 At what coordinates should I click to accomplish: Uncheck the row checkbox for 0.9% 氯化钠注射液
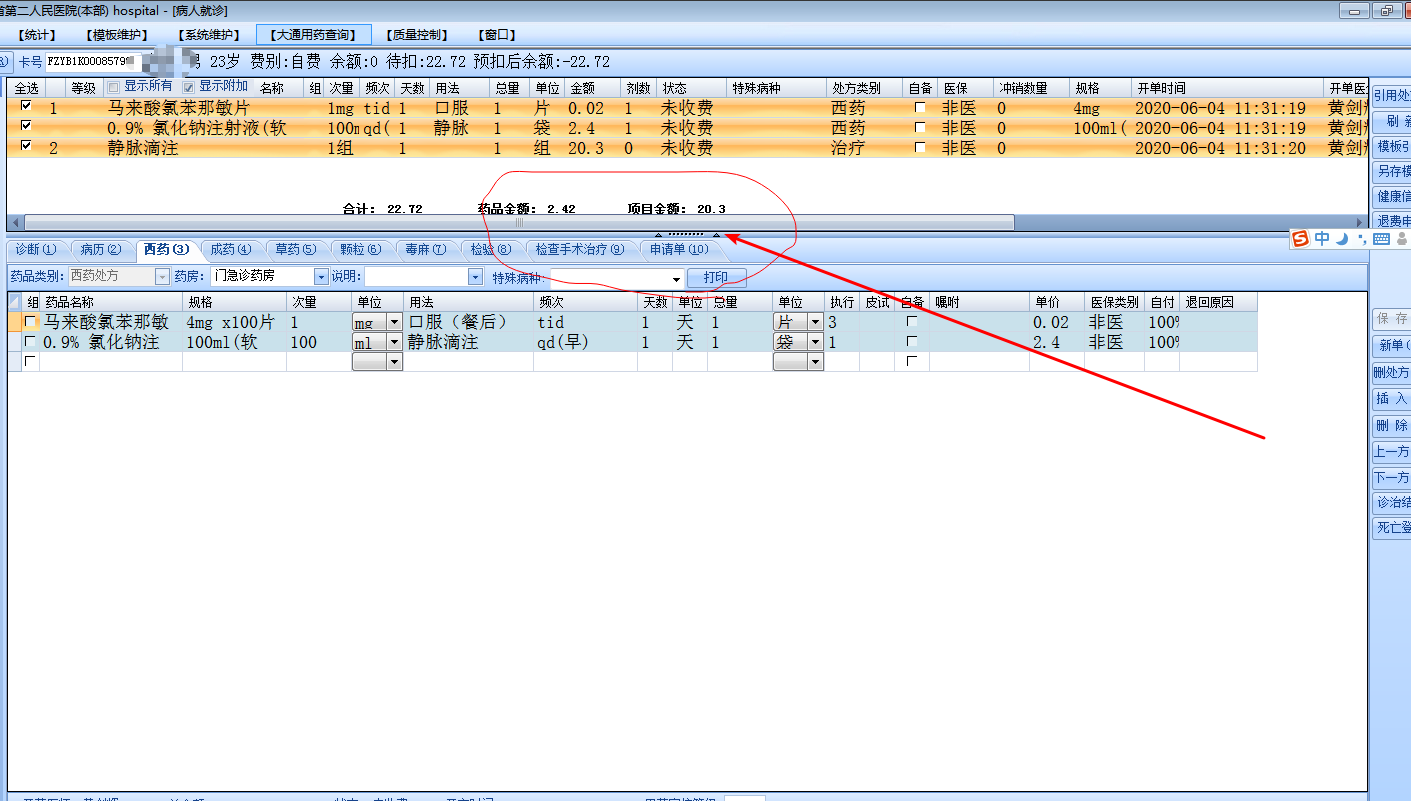click(26, 127)
